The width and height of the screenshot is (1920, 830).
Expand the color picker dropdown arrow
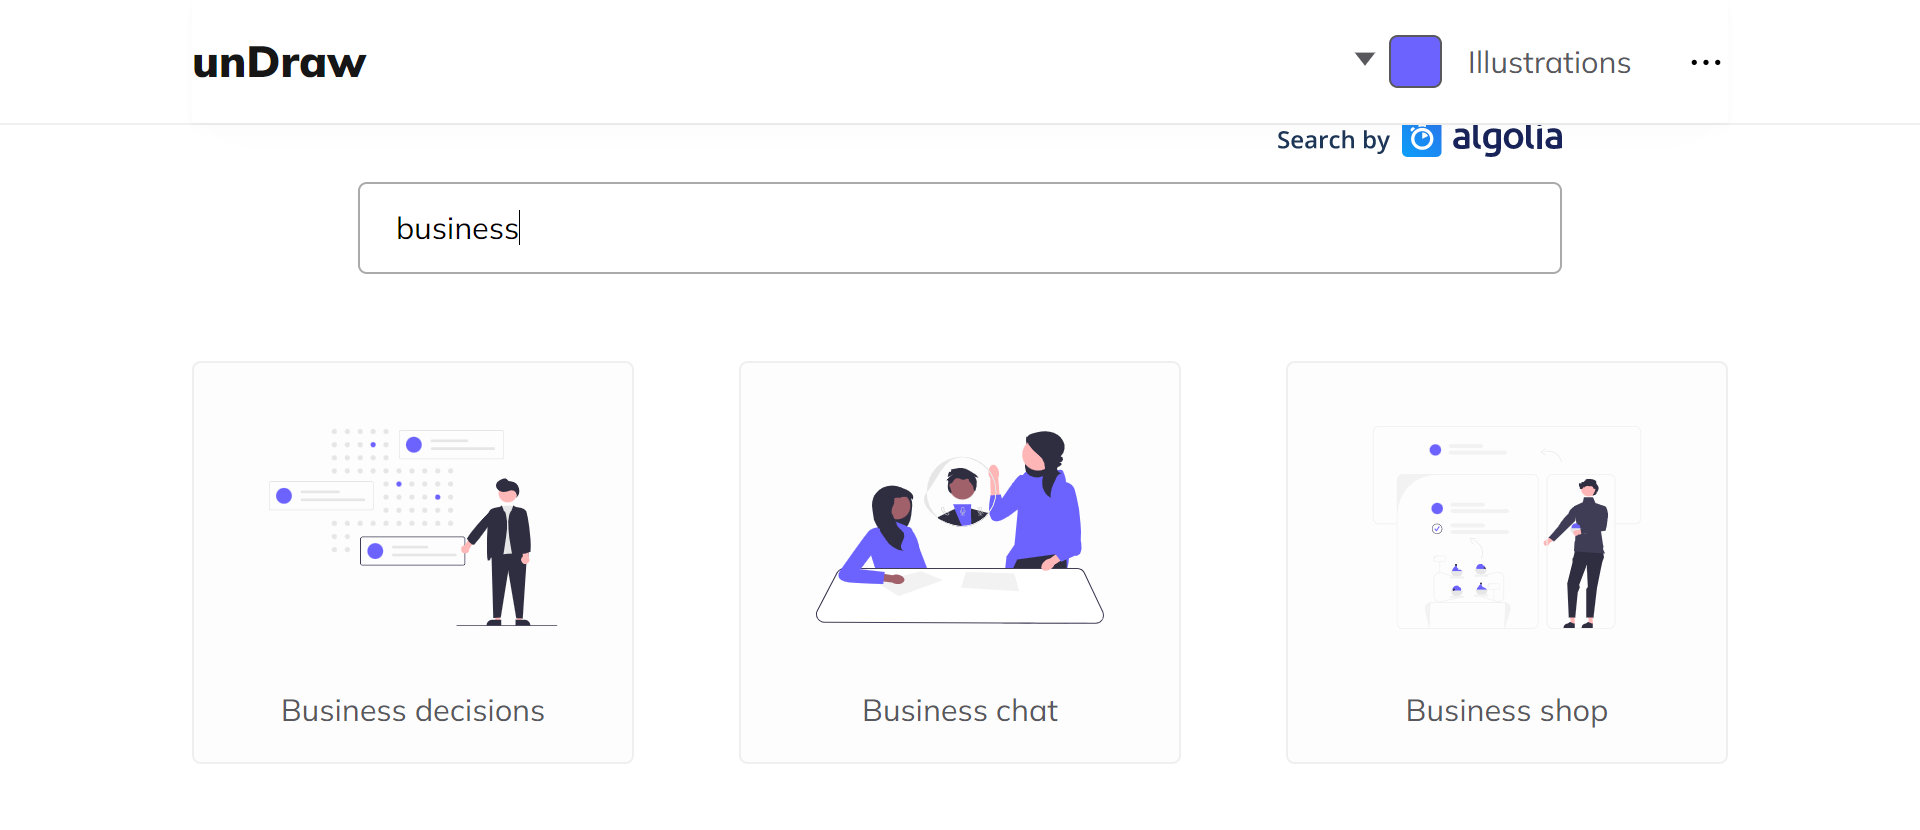pos(1364,59)
